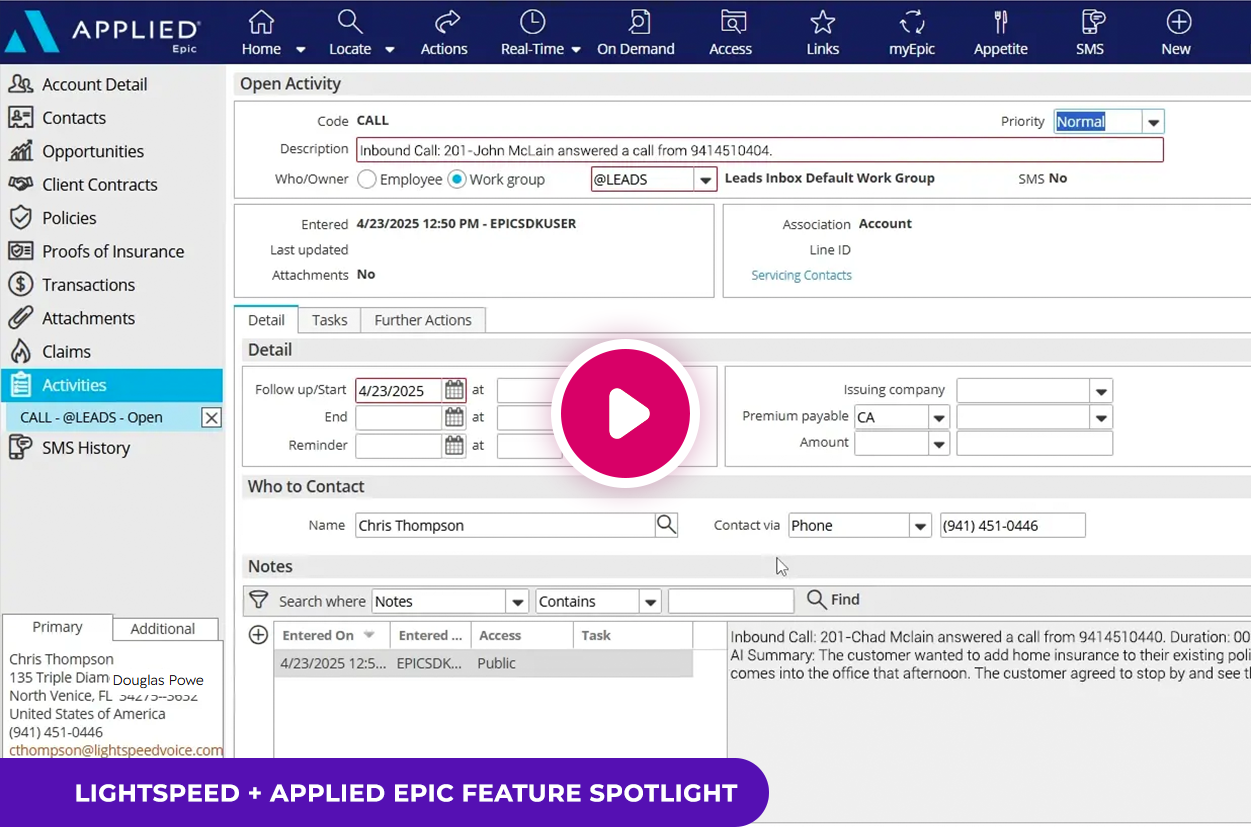The height and width of the screenshot is (827, 1251).
Task: Open the Amount currency dropdown
Action: coord(939,443)
